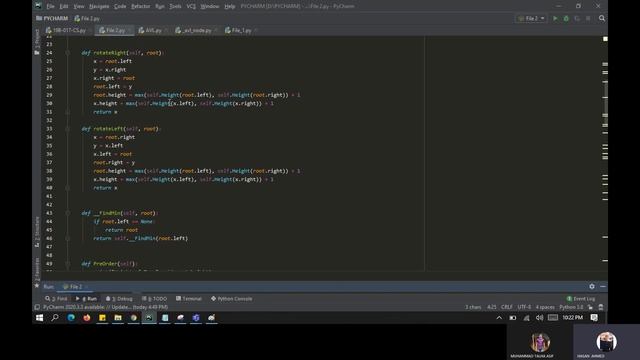Click the grey Stop icon in the toolbar
The image size is (640, 360).
[x=588, y=18]
